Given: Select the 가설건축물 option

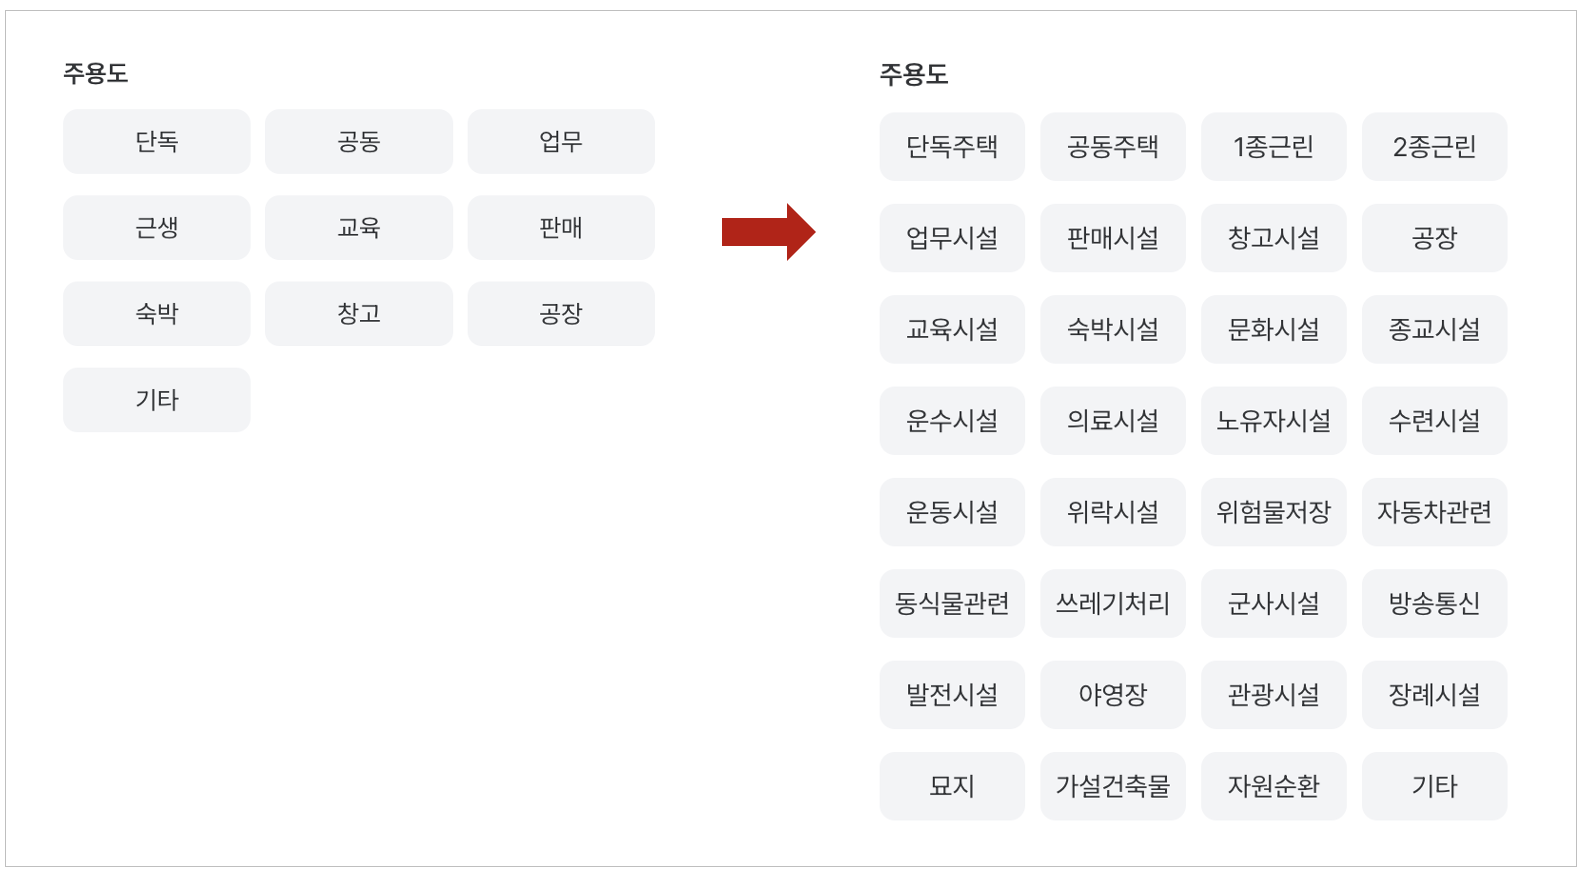Looking at the screenshot, I should coord(1112,786).
